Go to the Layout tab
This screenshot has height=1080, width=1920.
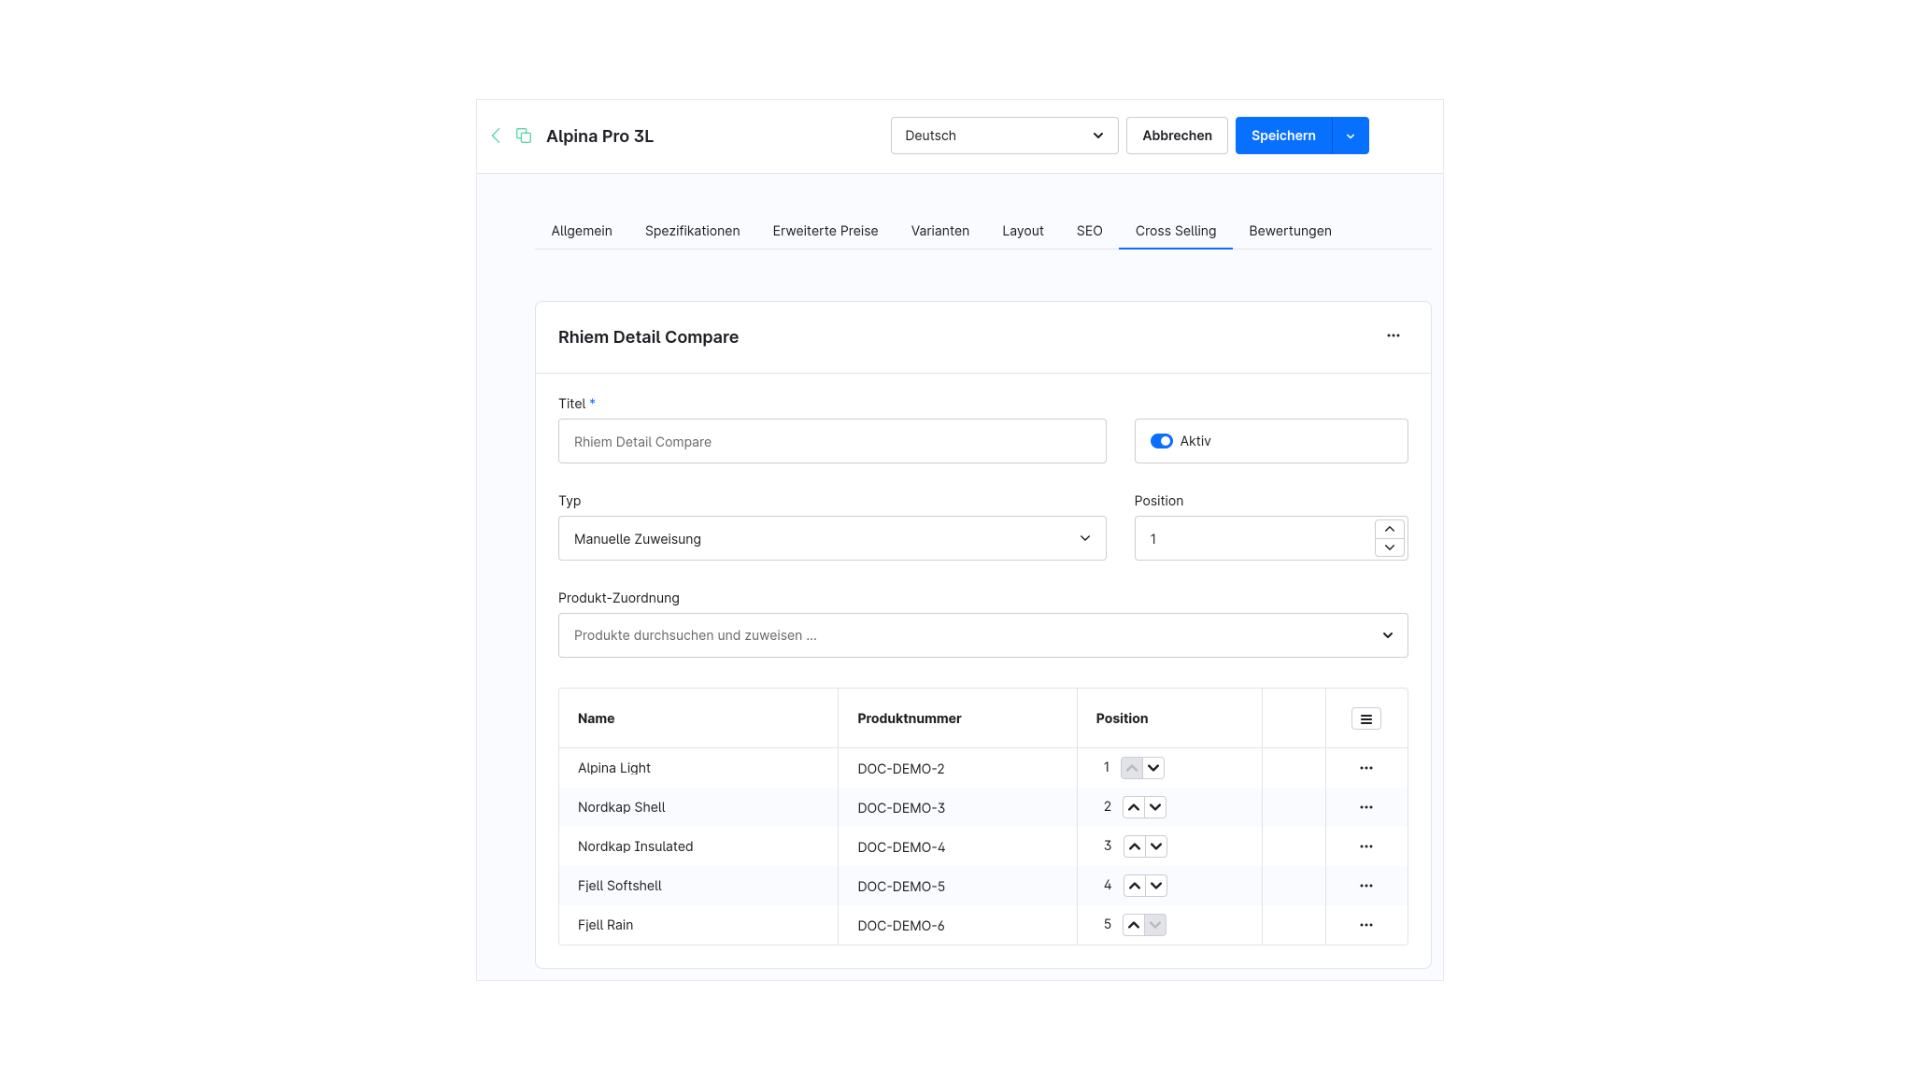point(1023,231)
